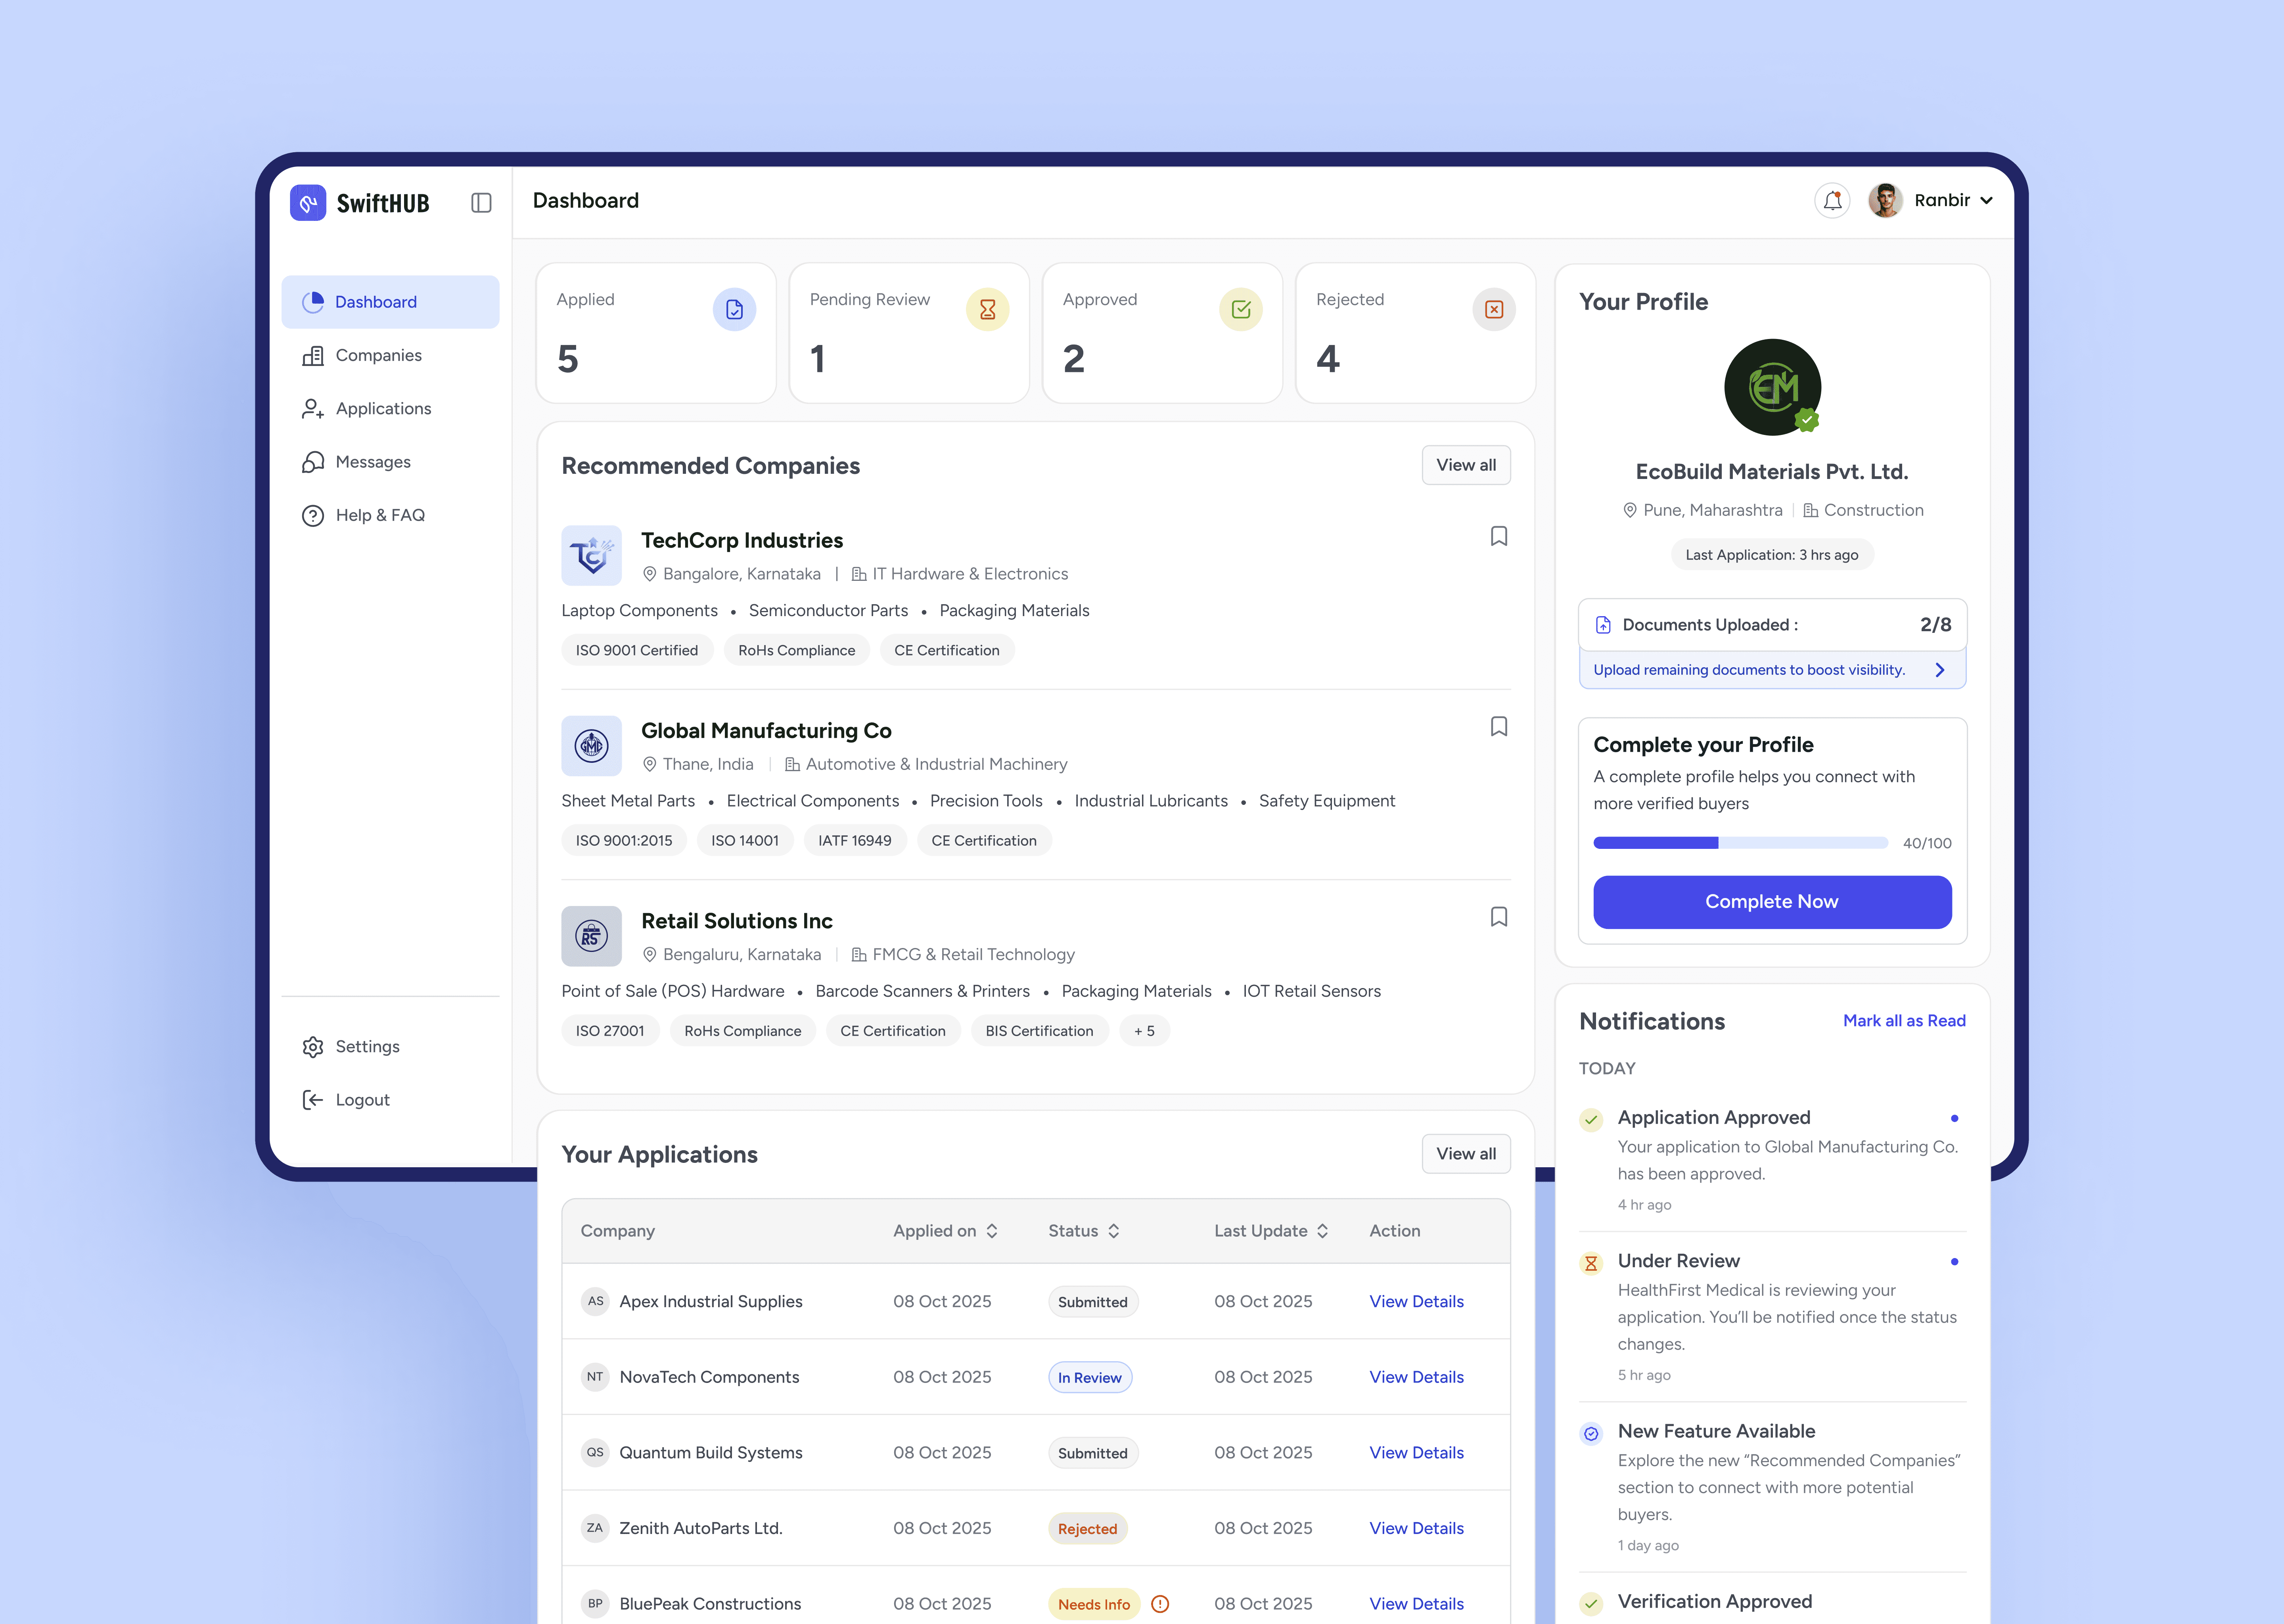
Task: Collapse sidebar using the panel toggle icon
Action: [x=481, y=203]
